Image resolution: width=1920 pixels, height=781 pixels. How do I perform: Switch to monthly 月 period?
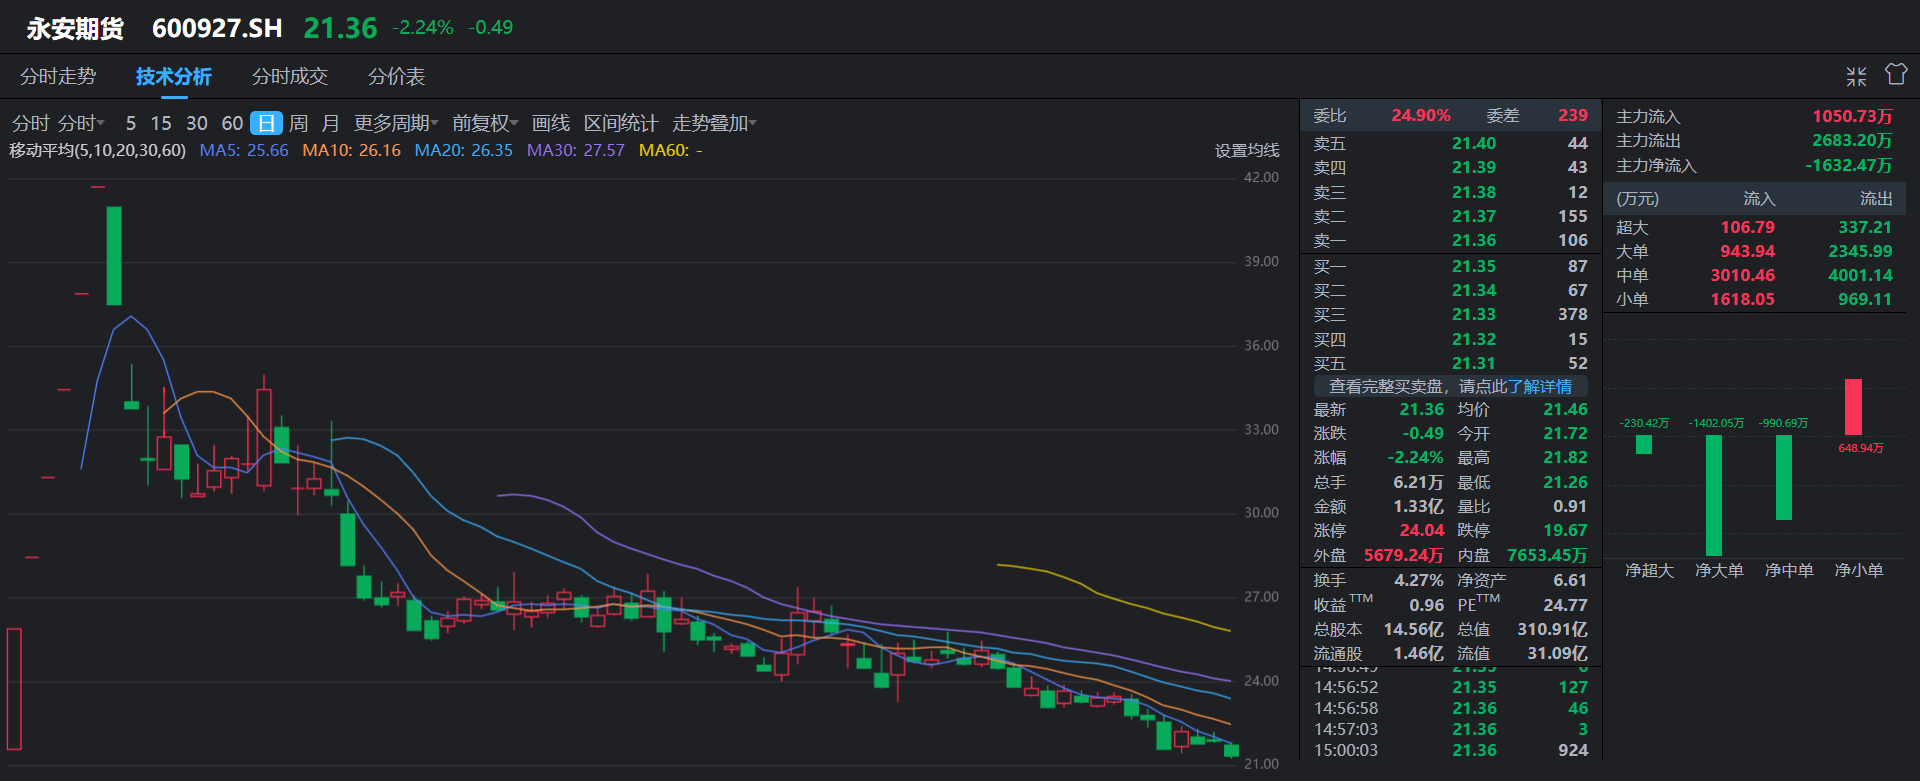click(x=331, y=123)
